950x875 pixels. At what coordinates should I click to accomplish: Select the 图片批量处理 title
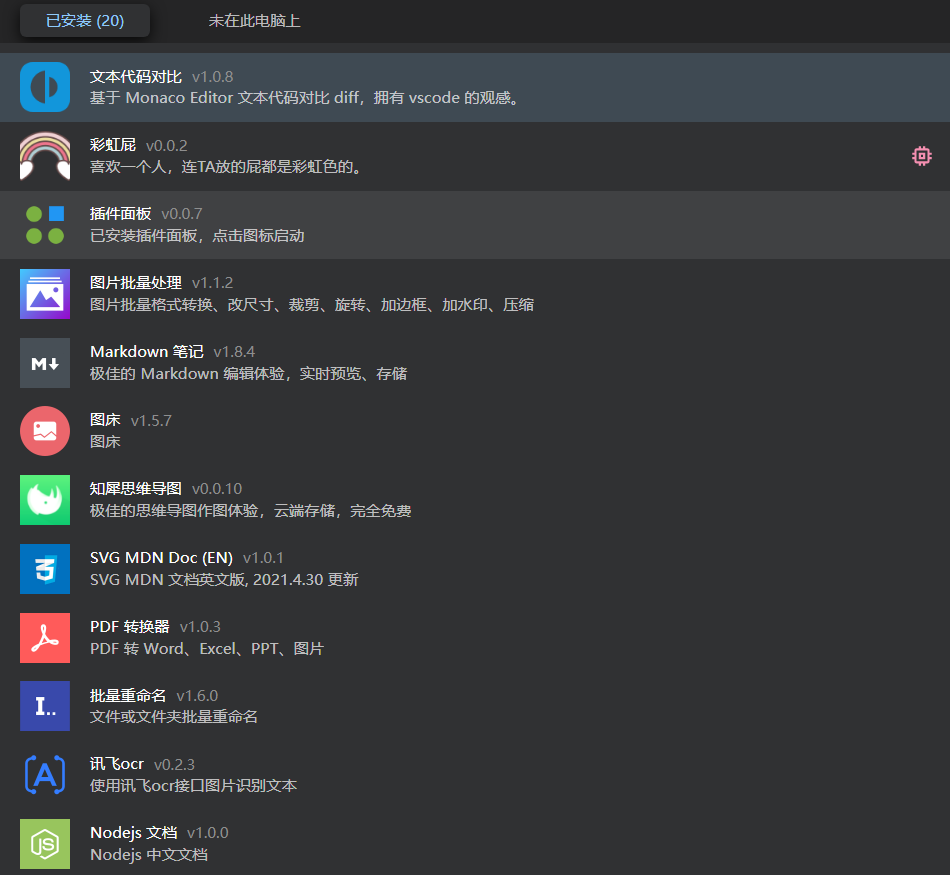136,282
